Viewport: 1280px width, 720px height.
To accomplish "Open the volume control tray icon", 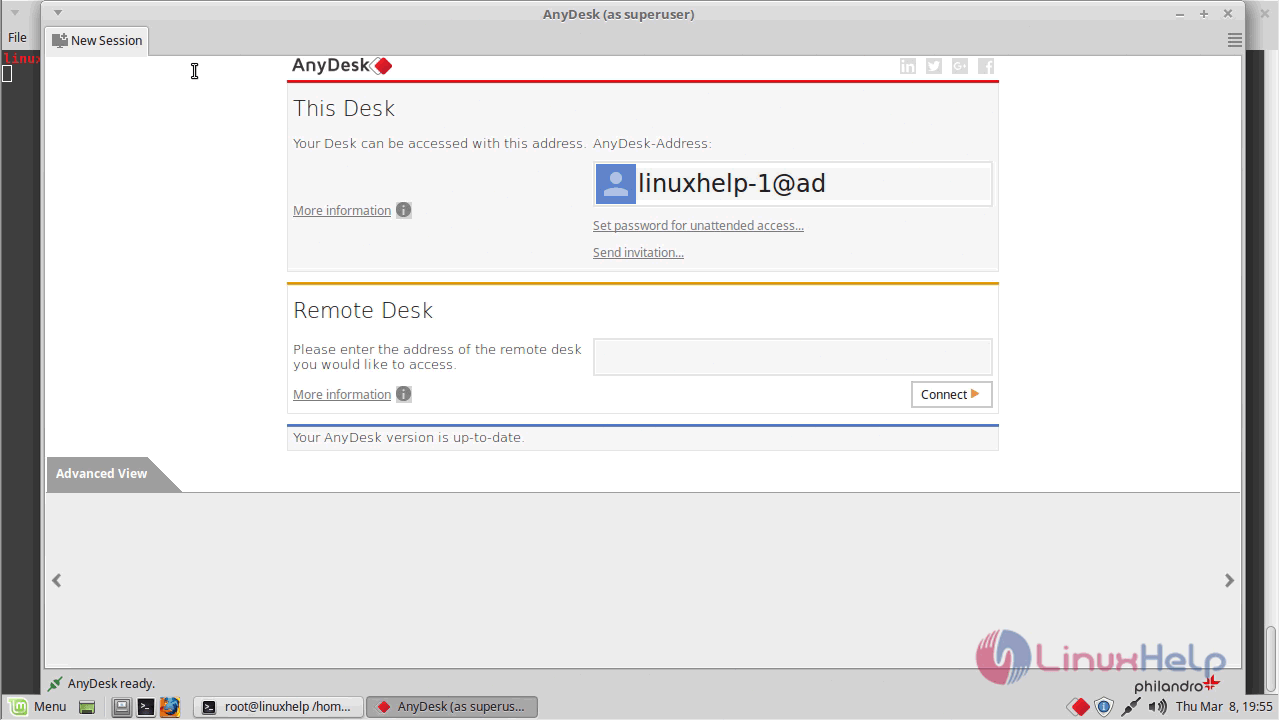I will 1157,707.
